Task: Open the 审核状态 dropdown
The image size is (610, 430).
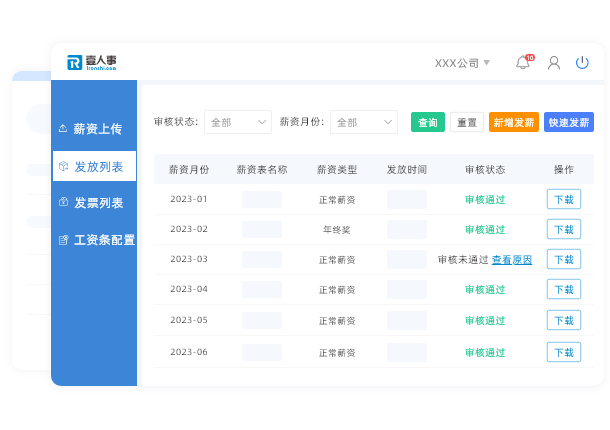Action: click(238, 122)
